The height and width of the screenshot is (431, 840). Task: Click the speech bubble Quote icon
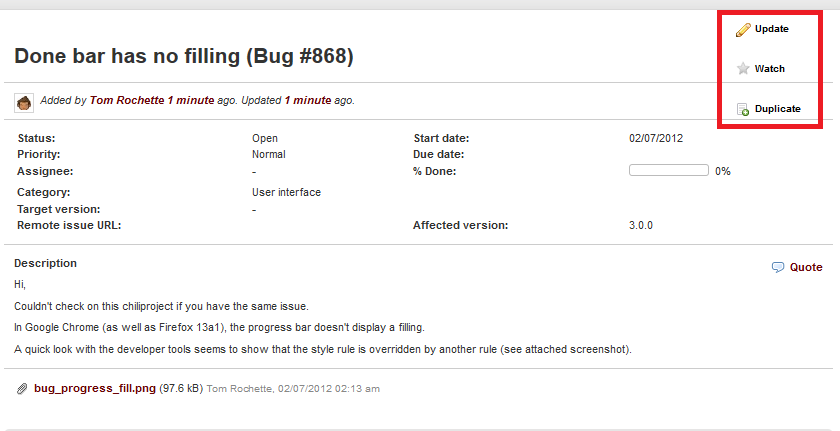click(777, 267)
